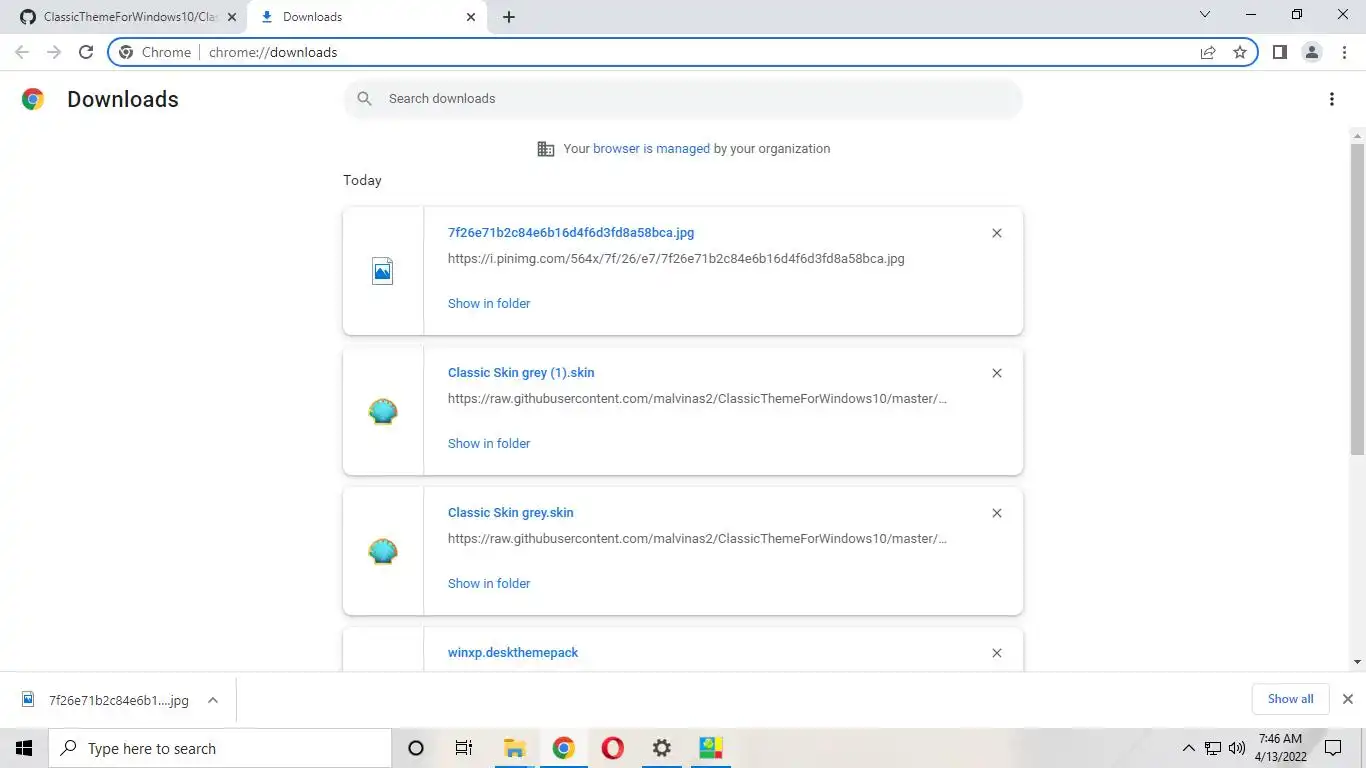Click the Chrome site info chip in address bar
The image size is (1366, 768).
coord(155,52)
